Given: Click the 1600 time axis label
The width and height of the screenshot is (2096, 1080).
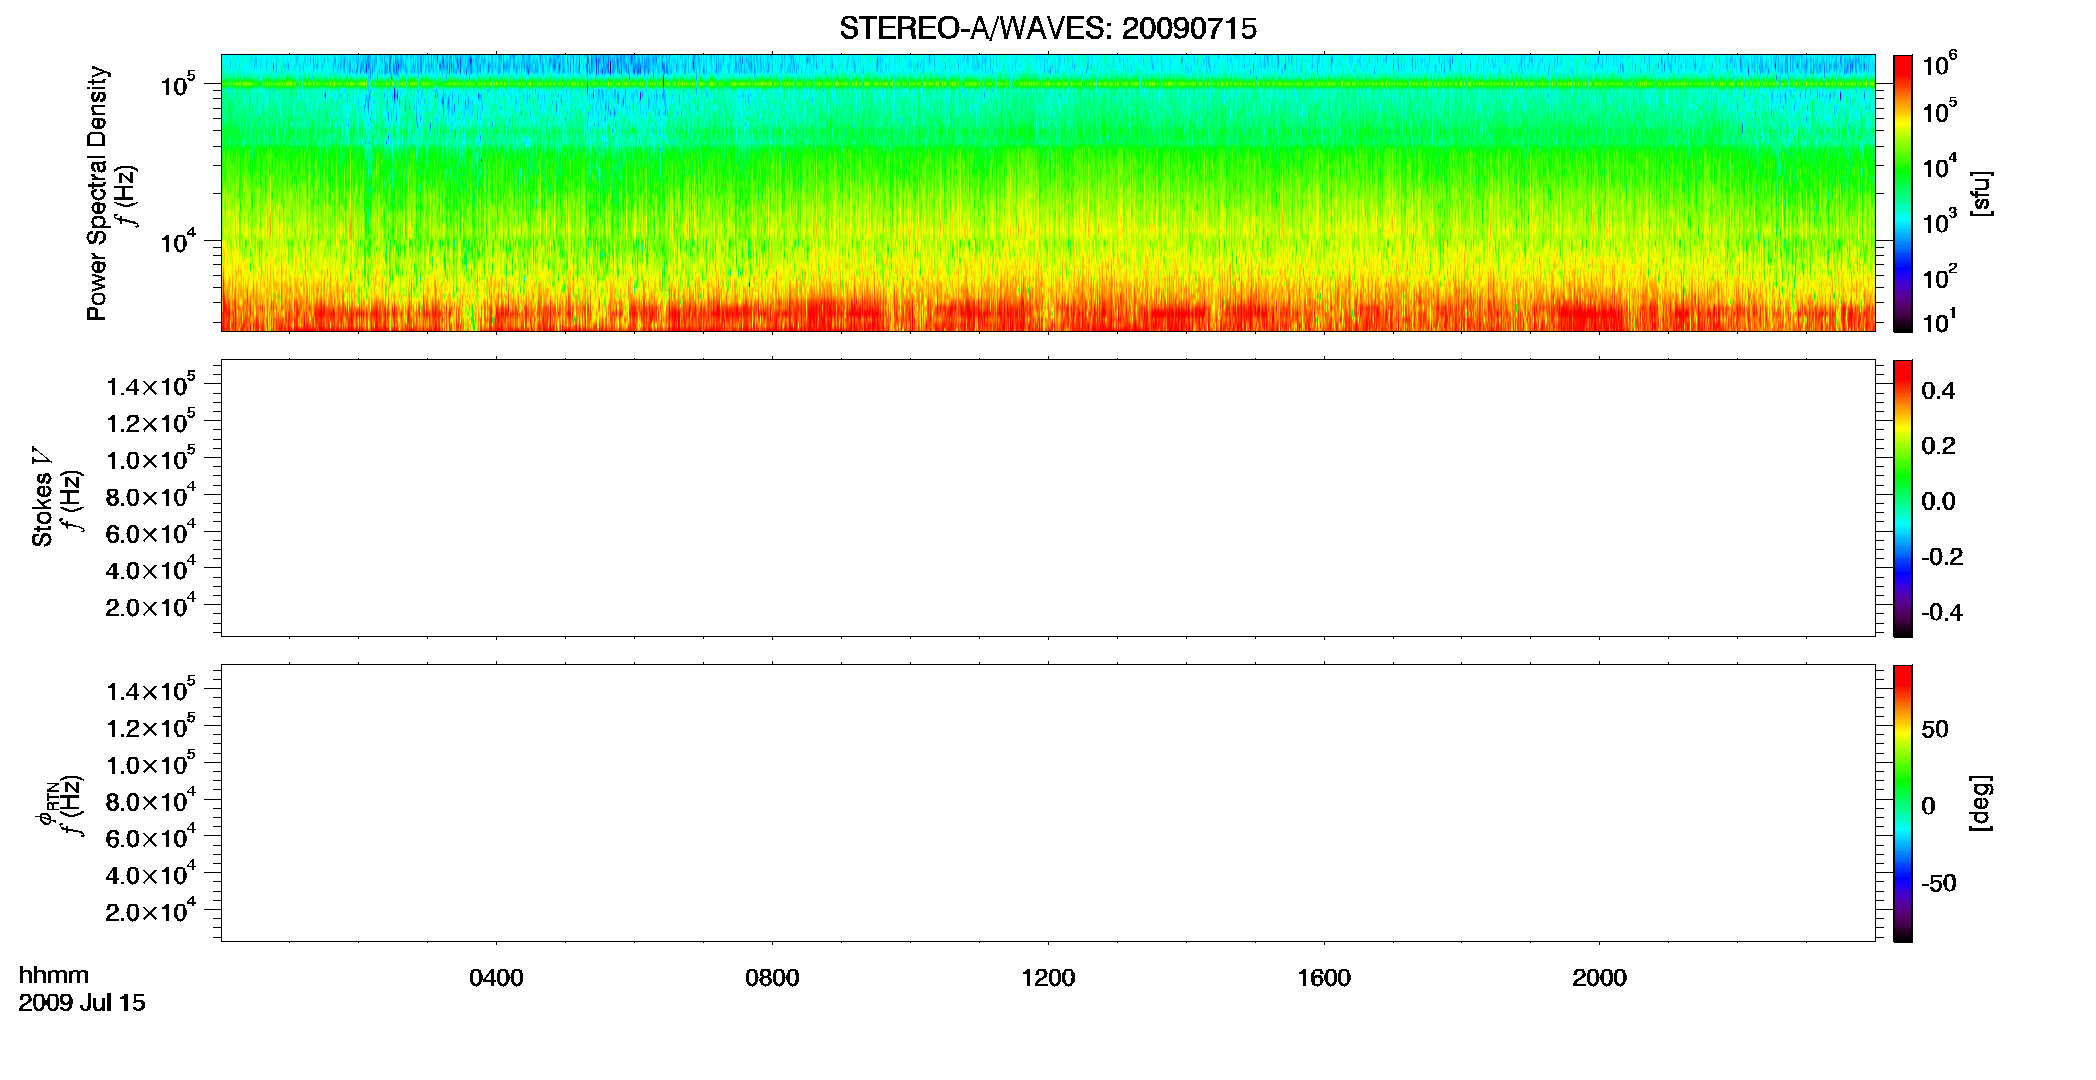Looking at the screenshot, I should click(x=1324, y=978).
